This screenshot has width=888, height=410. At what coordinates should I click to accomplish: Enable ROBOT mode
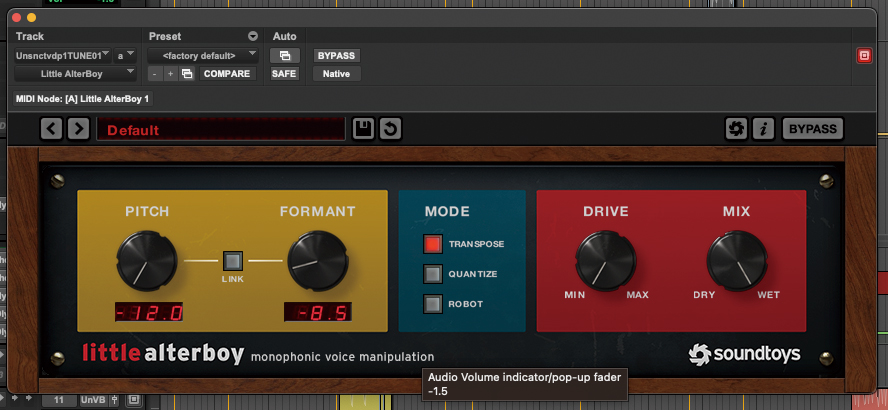pos(433,304)
